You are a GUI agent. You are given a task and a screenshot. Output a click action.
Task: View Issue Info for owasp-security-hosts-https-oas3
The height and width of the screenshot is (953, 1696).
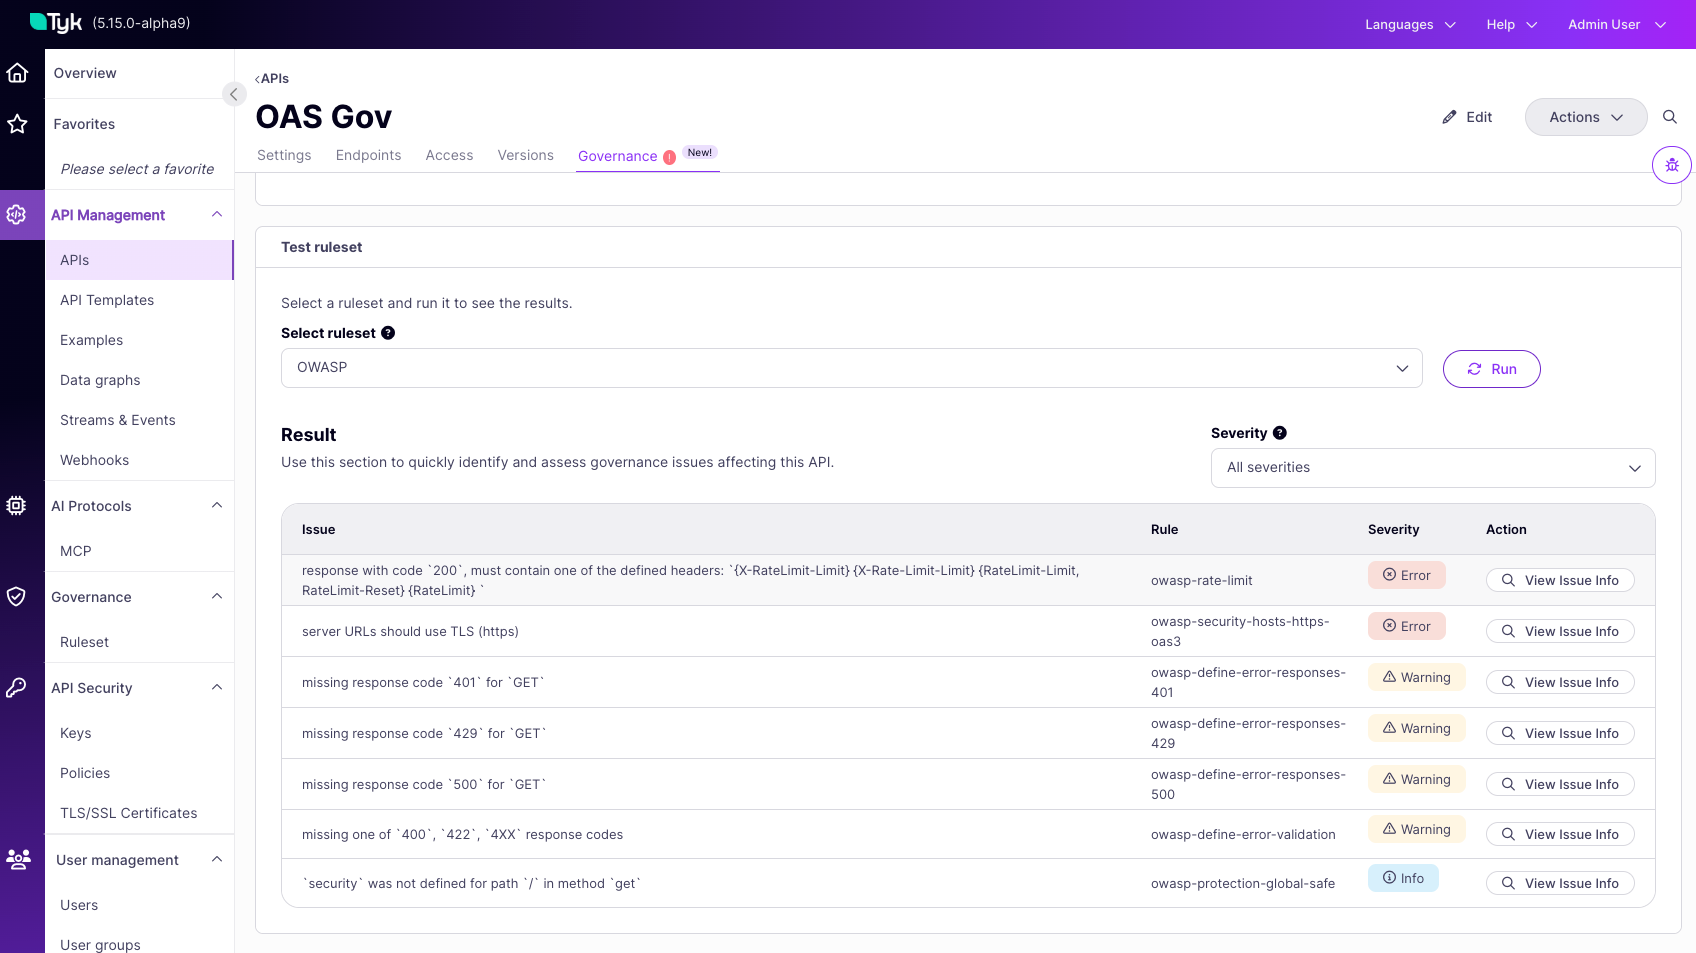click(x=1560, y=631)
